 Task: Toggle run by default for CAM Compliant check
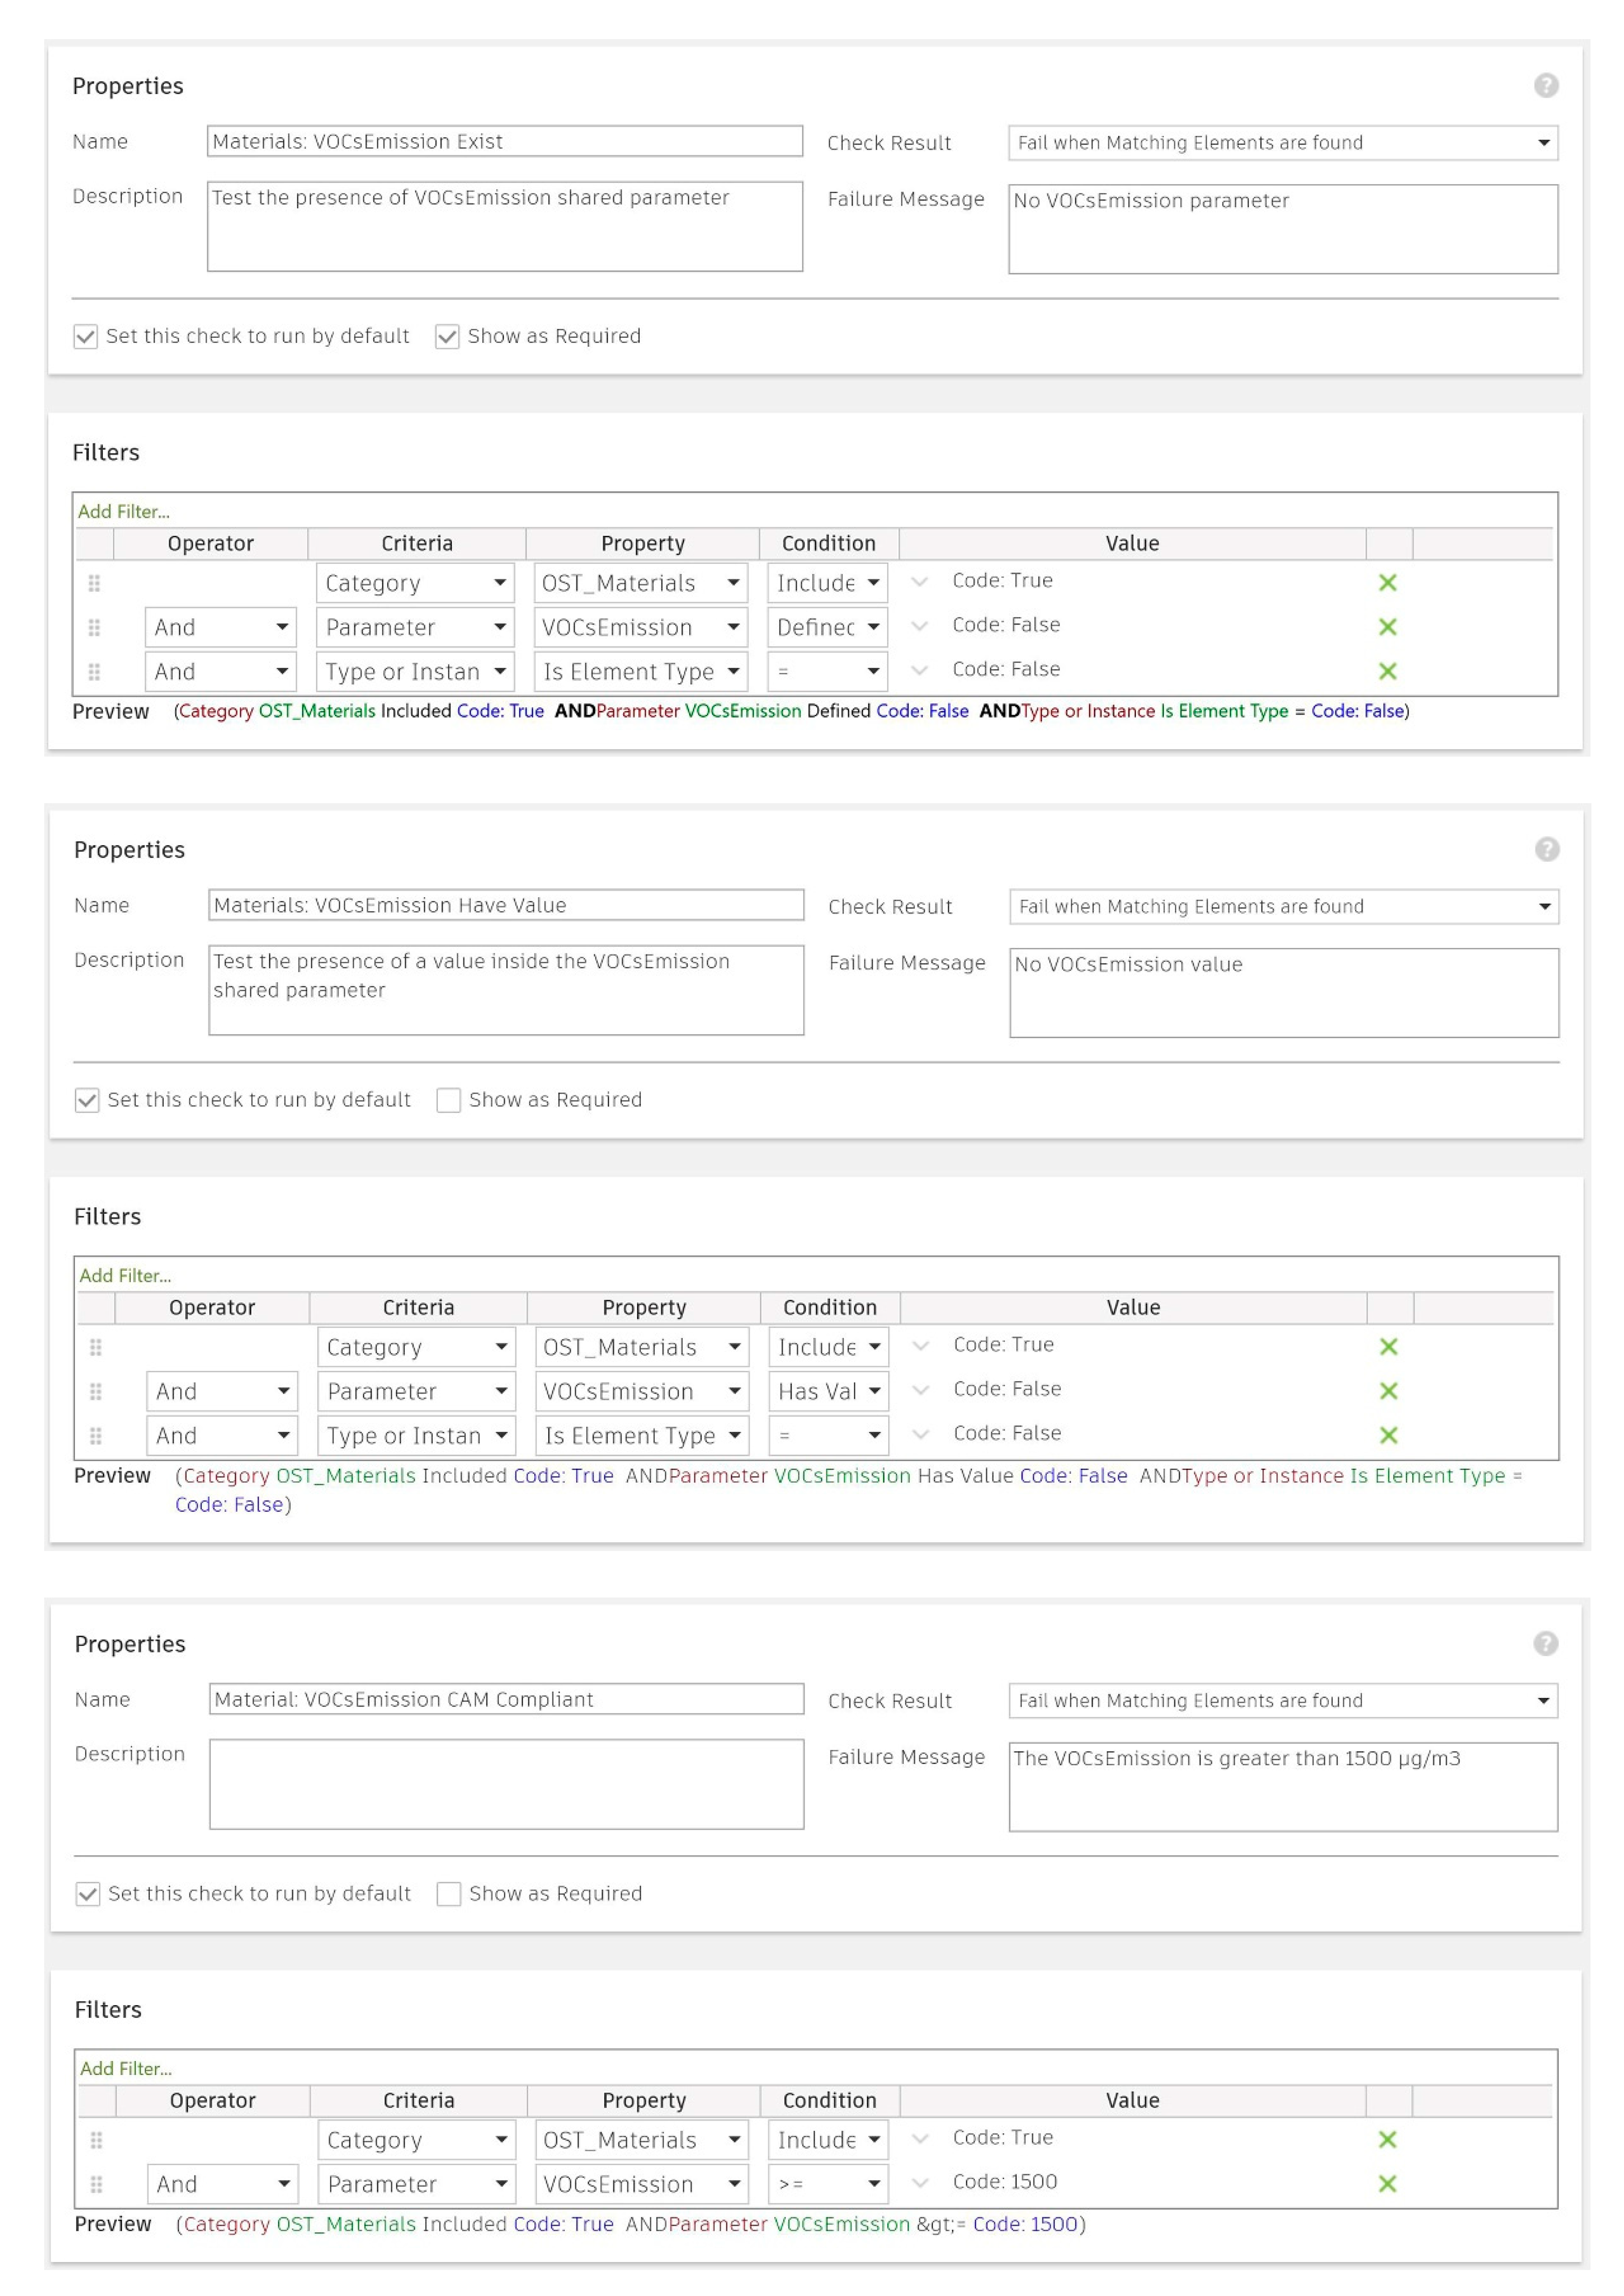tap(88, 1895)
